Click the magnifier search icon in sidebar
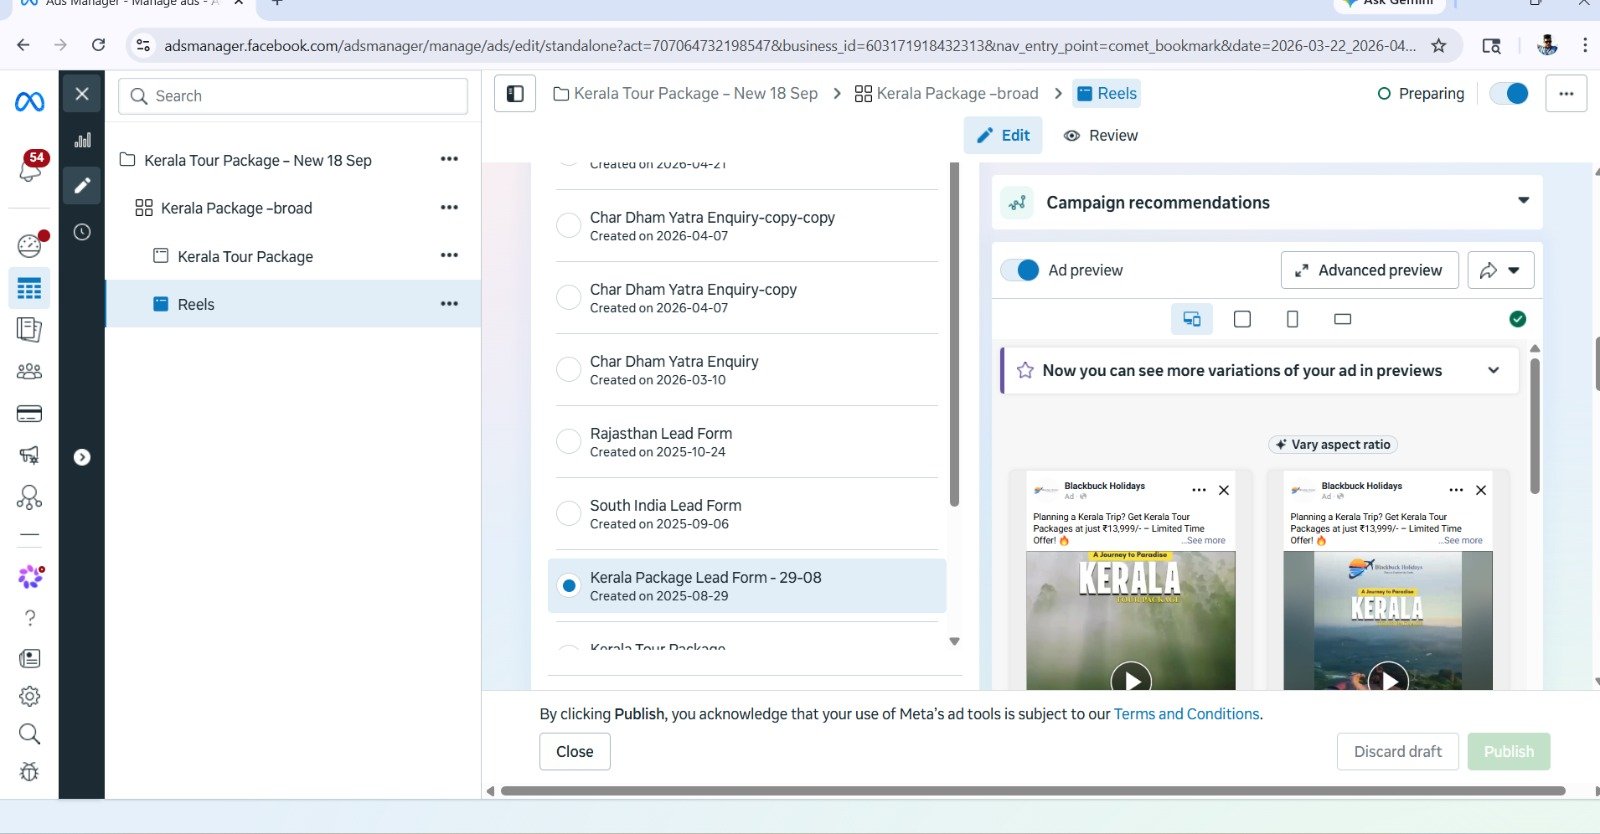 coord(30,735)
